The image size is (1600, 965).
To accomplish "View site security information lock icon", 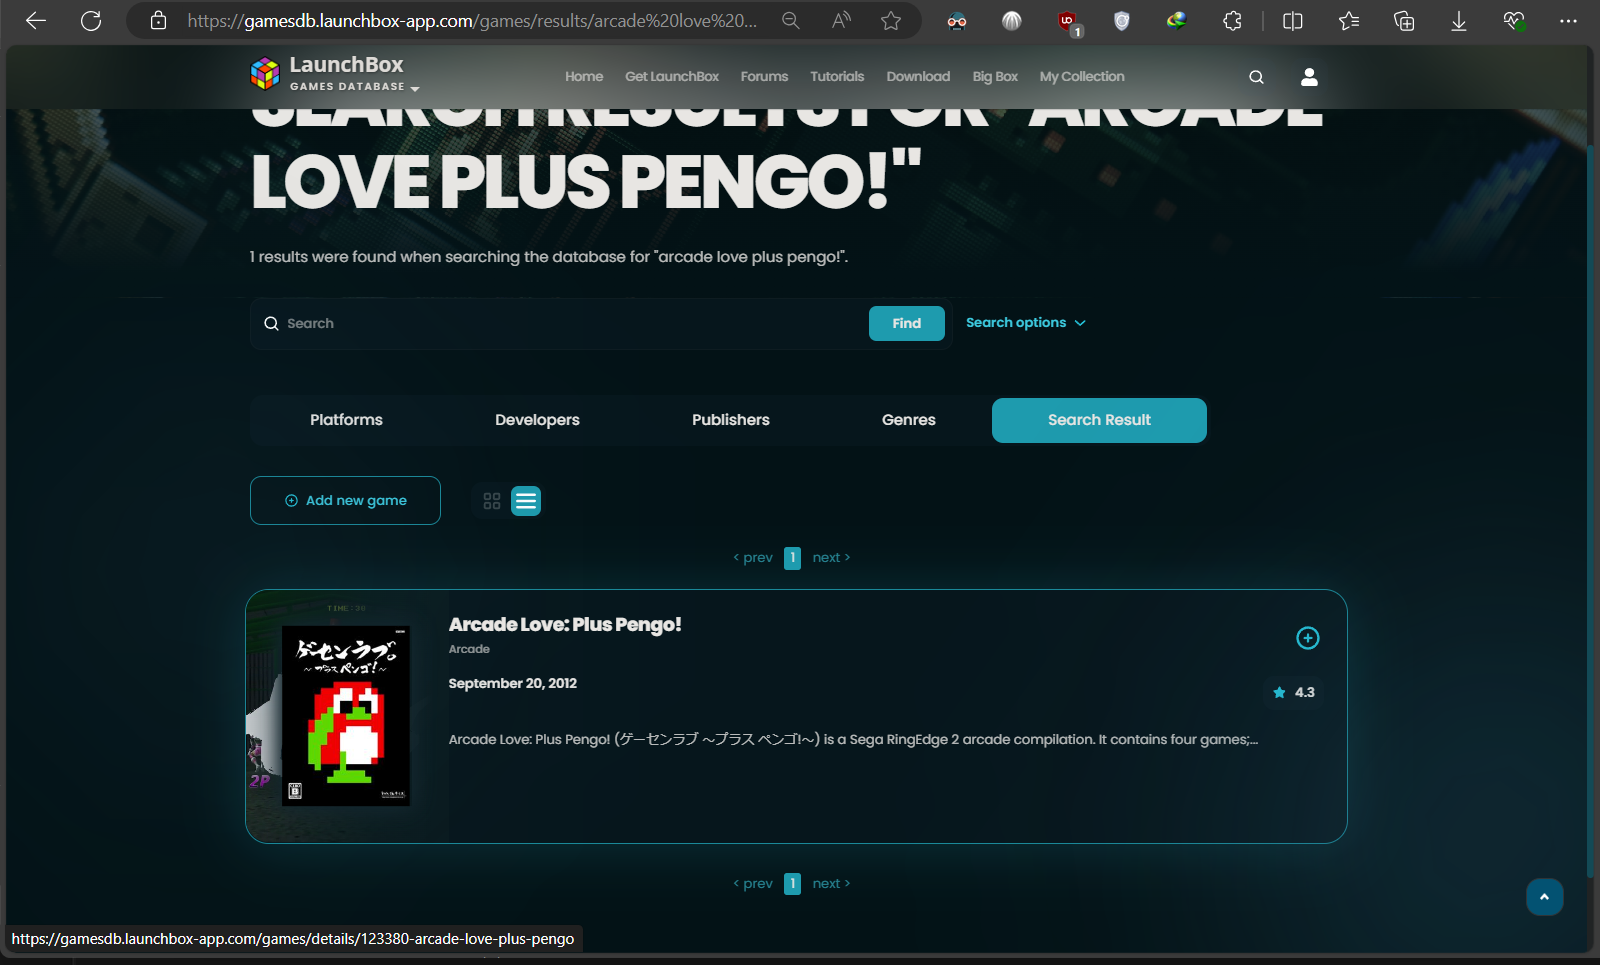I will point(158,21).
